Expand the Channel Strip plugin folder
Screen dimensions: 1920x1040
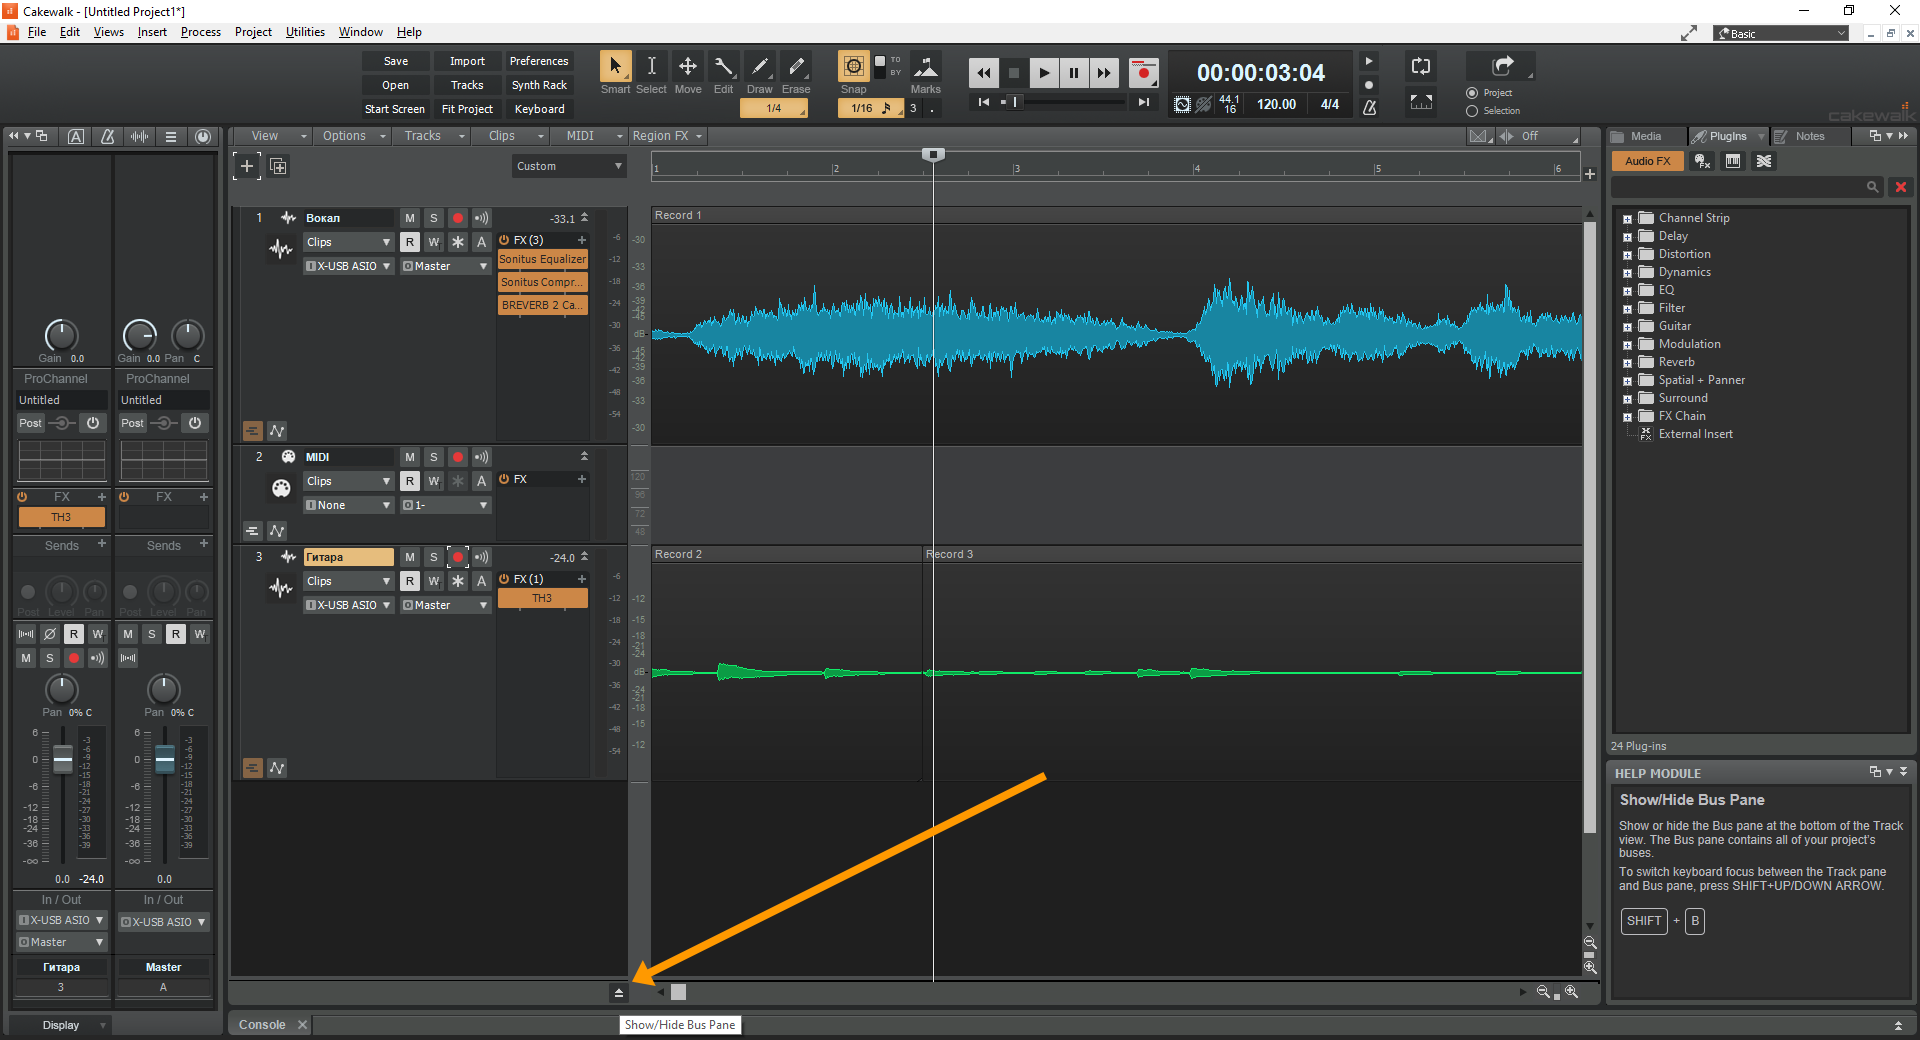[1627, 219]
